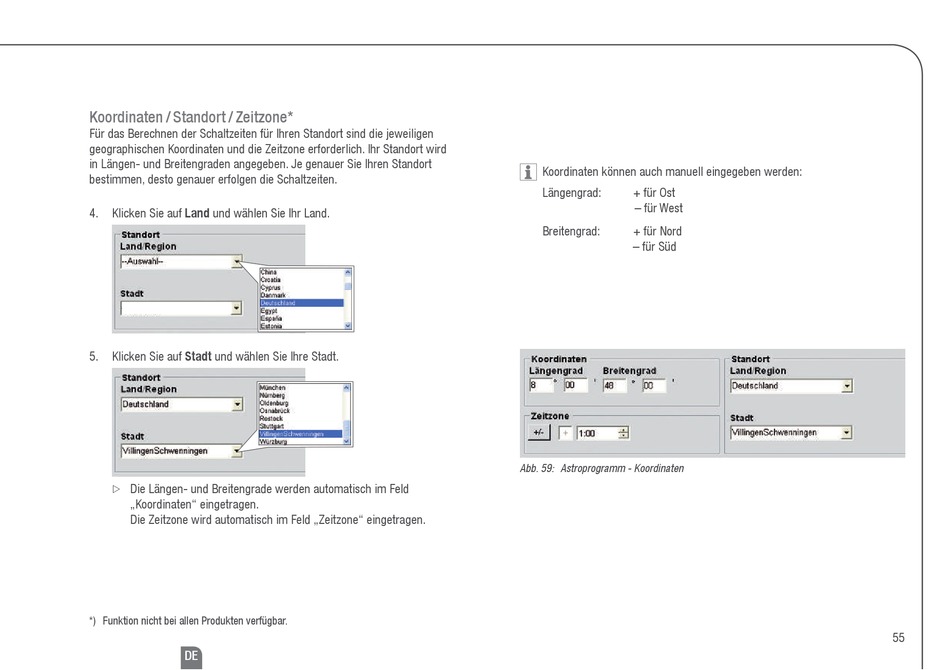Select Estonia in the country list
This screenshot has height=670, width=950.
tap(271, 326)
